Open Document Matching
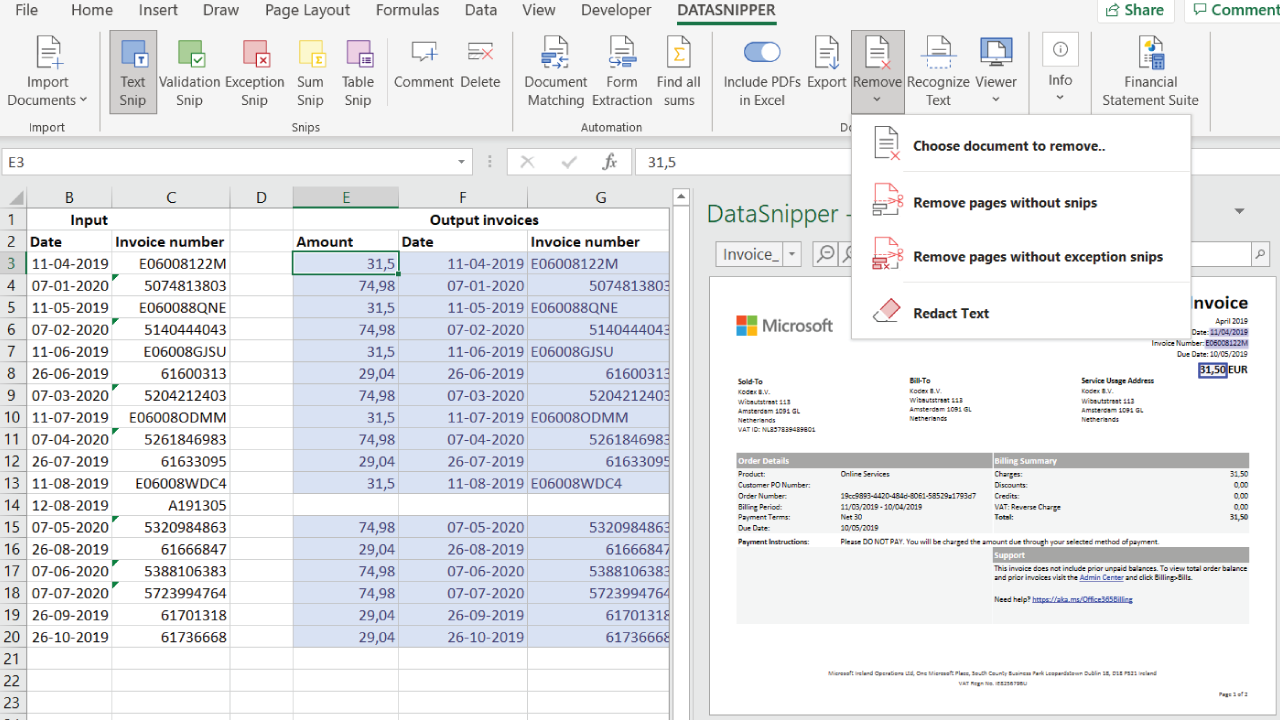 (x=555, y=70)
